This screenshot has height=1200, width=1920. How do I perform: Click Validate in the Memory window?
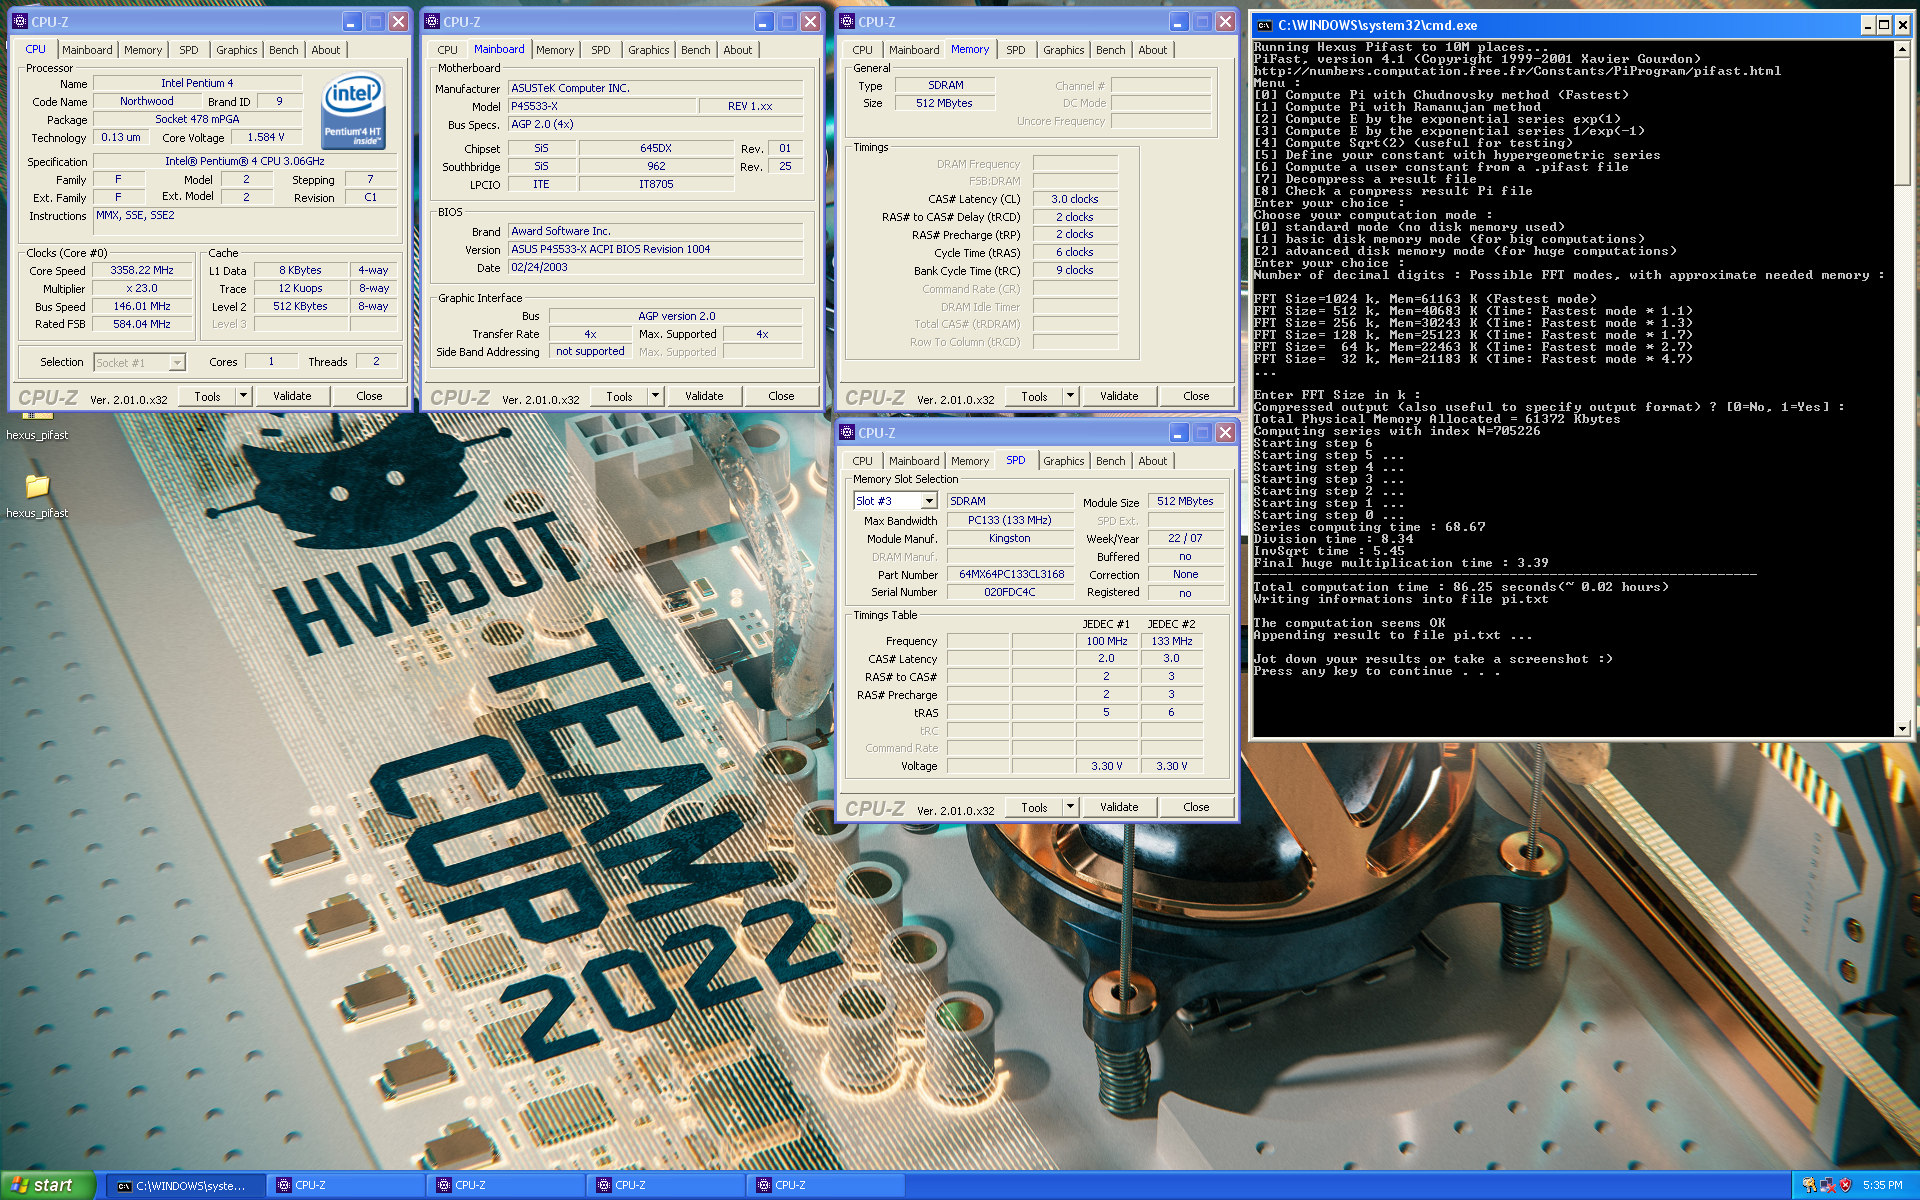[x=1119, y=396]
